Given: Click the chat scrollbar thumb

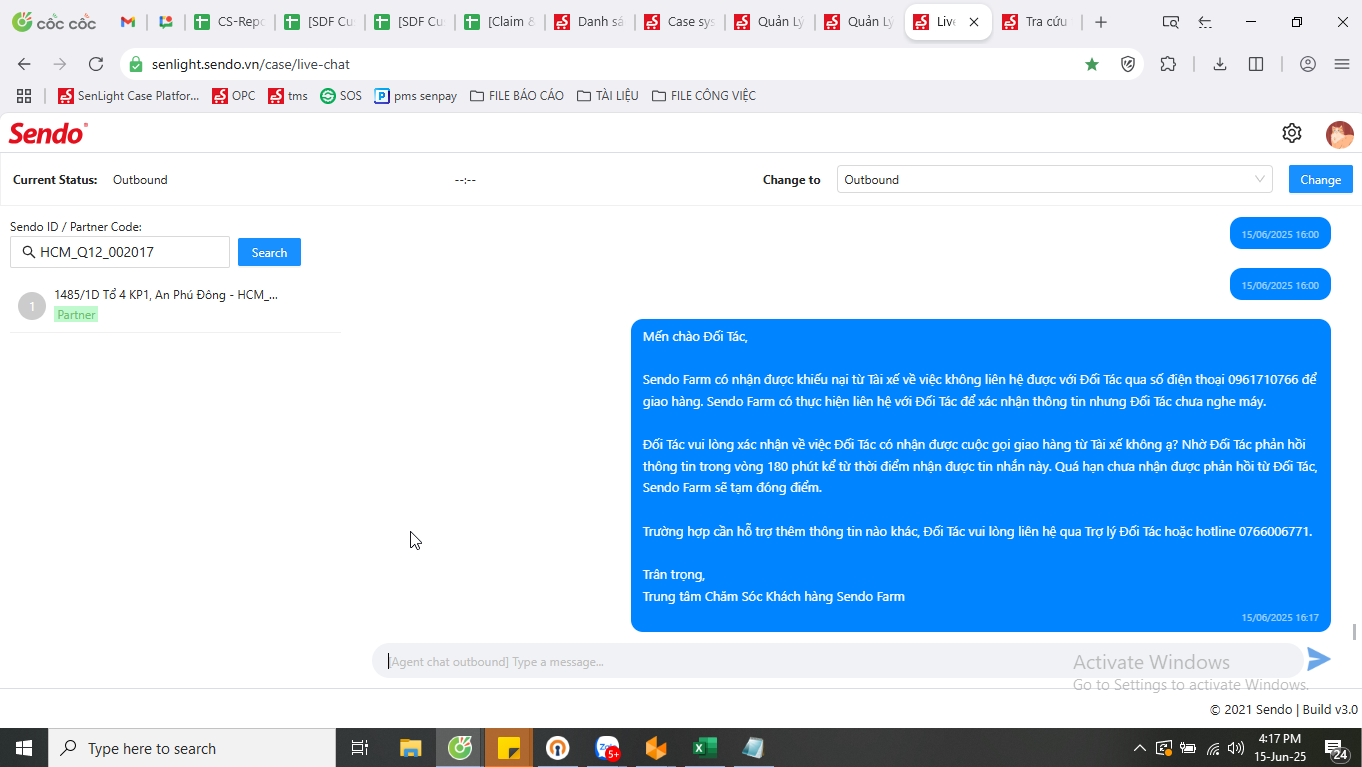Looking at the screenshot, I should [1355, 632].
